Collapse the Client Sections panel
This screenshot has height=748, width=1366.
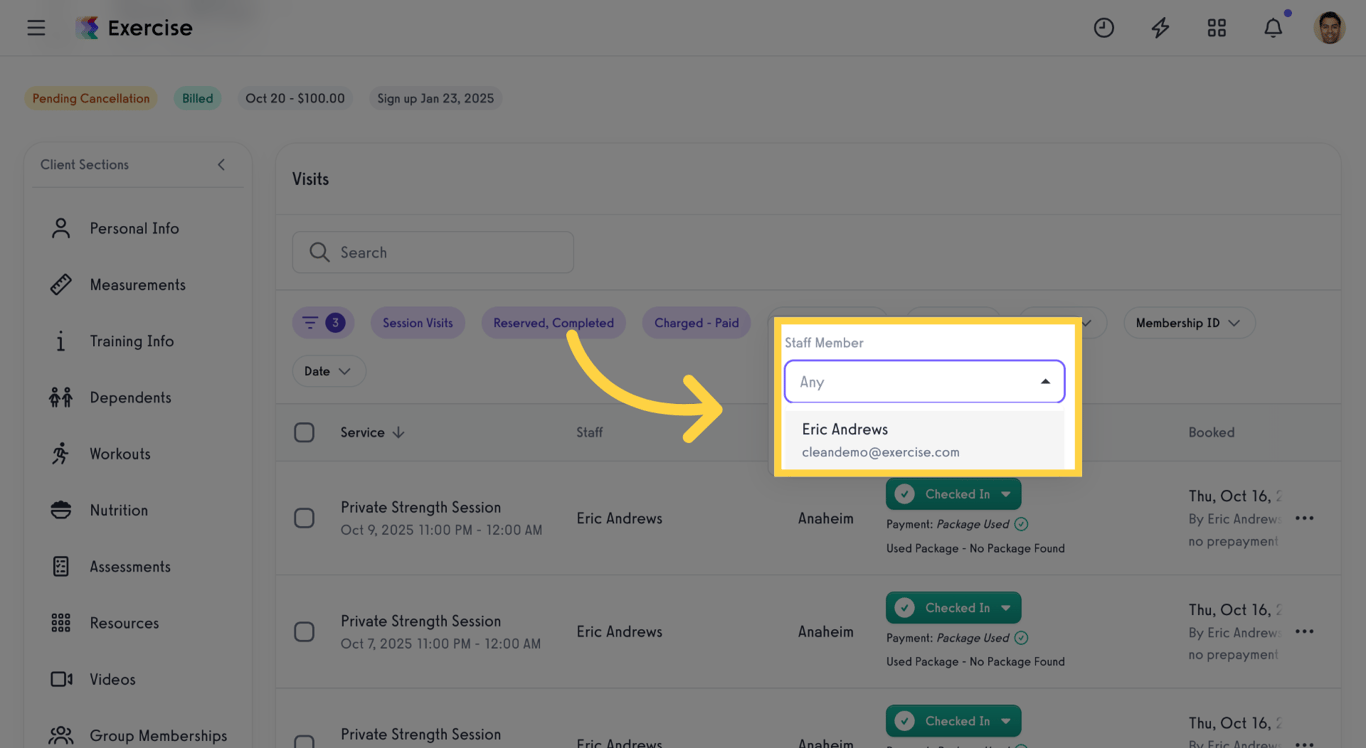[x=221, y=165]
